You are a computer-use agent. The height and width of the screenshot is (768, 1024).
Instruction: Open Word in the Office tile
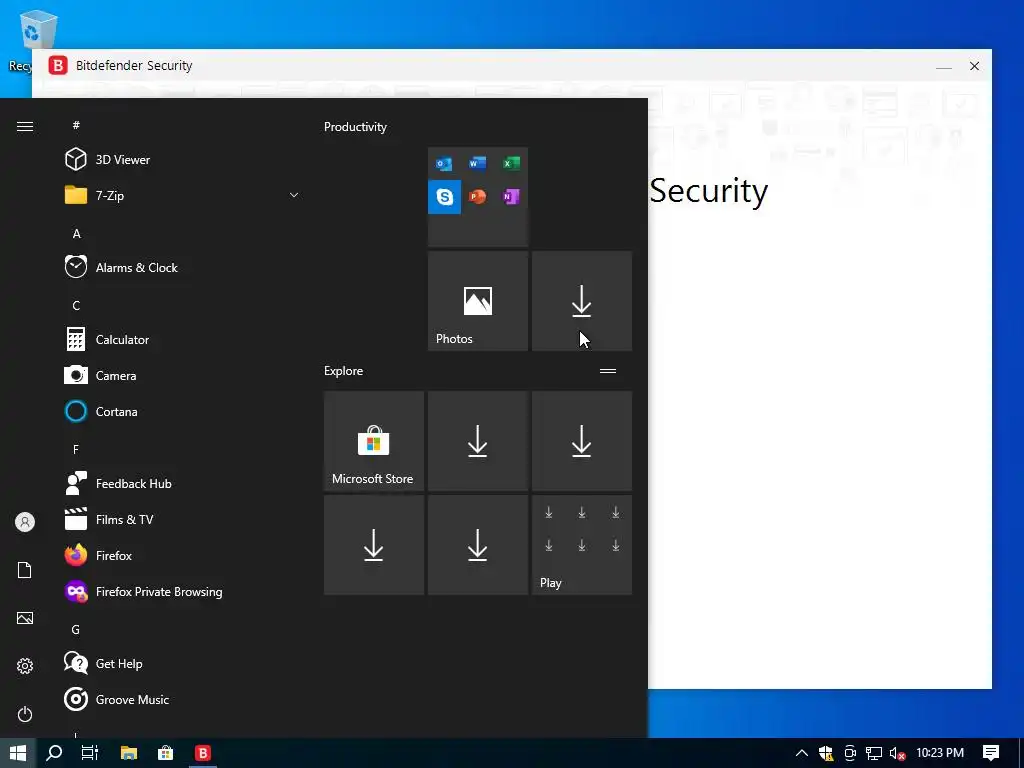pyautogui.click(x=477, y=163)
